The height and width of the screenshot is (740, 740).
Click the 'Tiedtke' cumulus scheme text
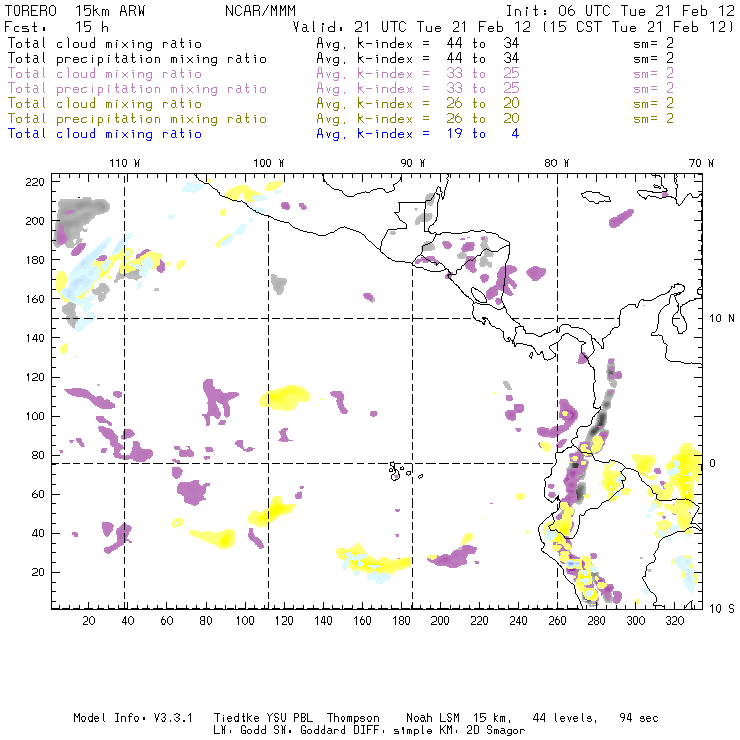(236, 718)
